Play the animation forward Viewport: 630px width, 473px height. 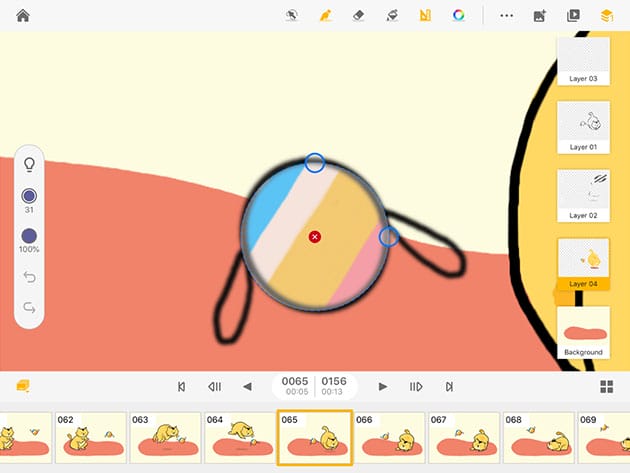pyautogui.click(x=383, y=387)
